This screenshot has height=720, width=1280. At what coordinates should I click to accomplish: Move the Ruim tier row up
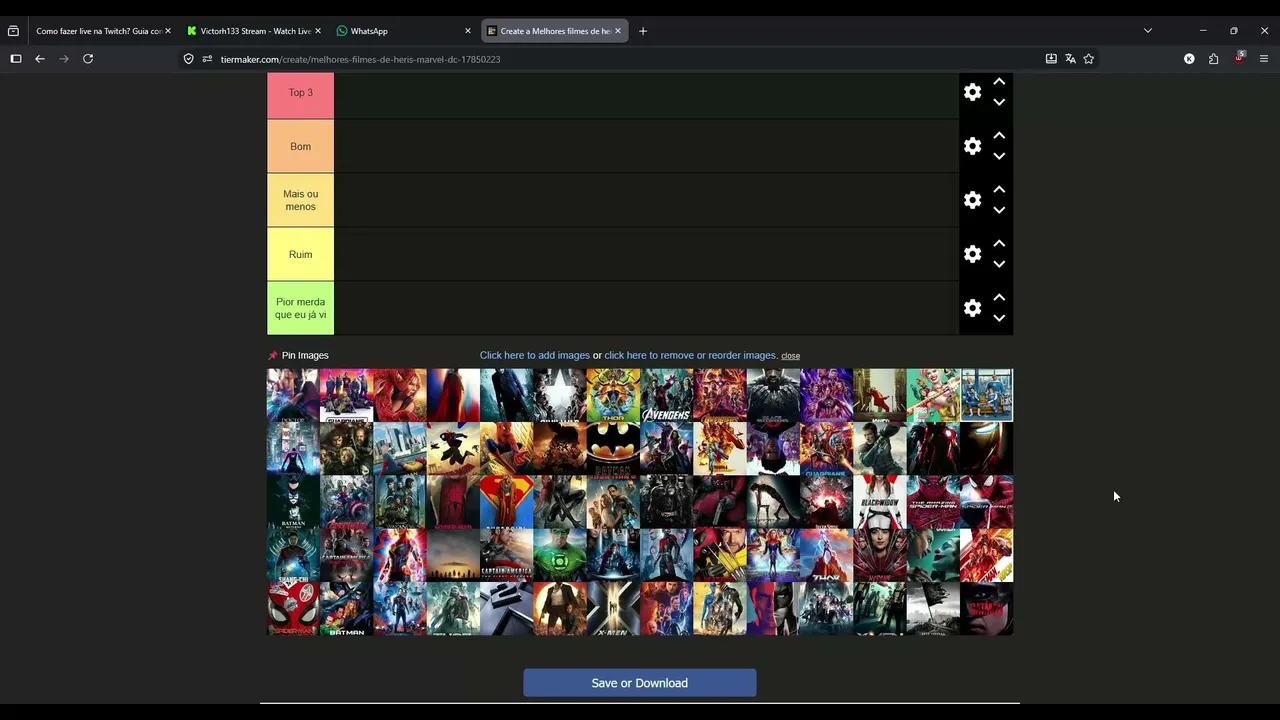[999, 243]
